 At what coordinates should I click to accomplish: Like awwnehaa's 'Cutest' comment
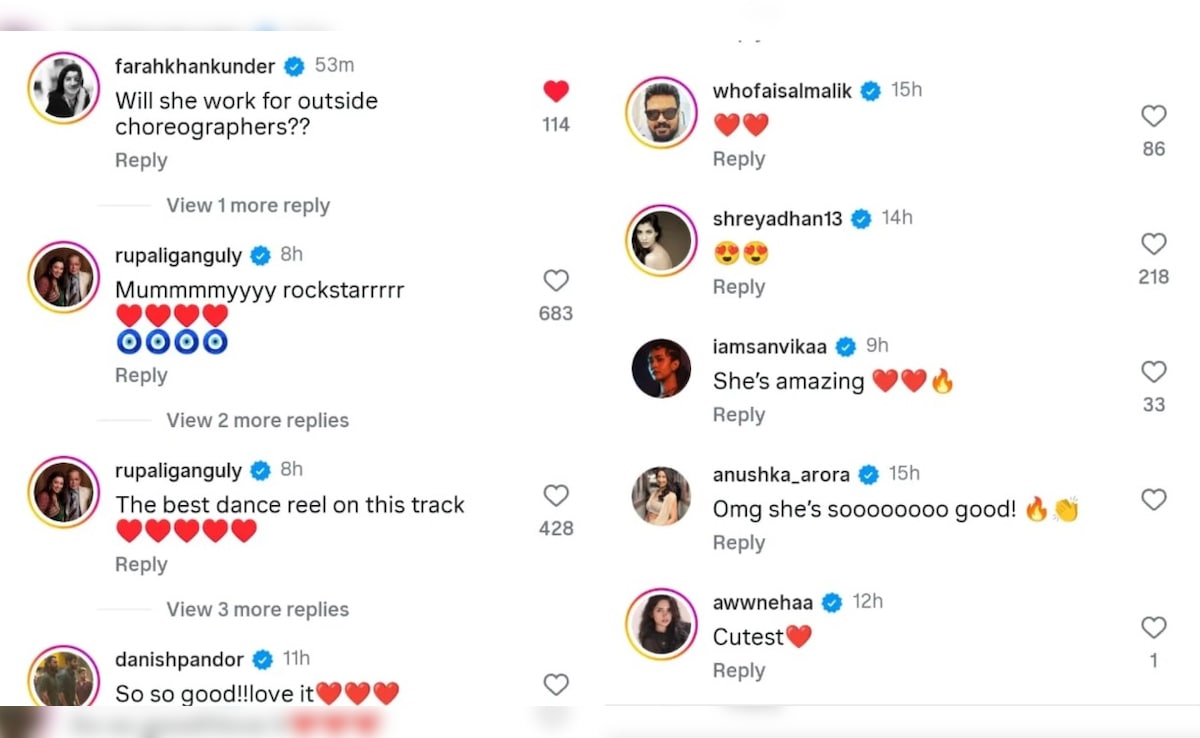1154,628
